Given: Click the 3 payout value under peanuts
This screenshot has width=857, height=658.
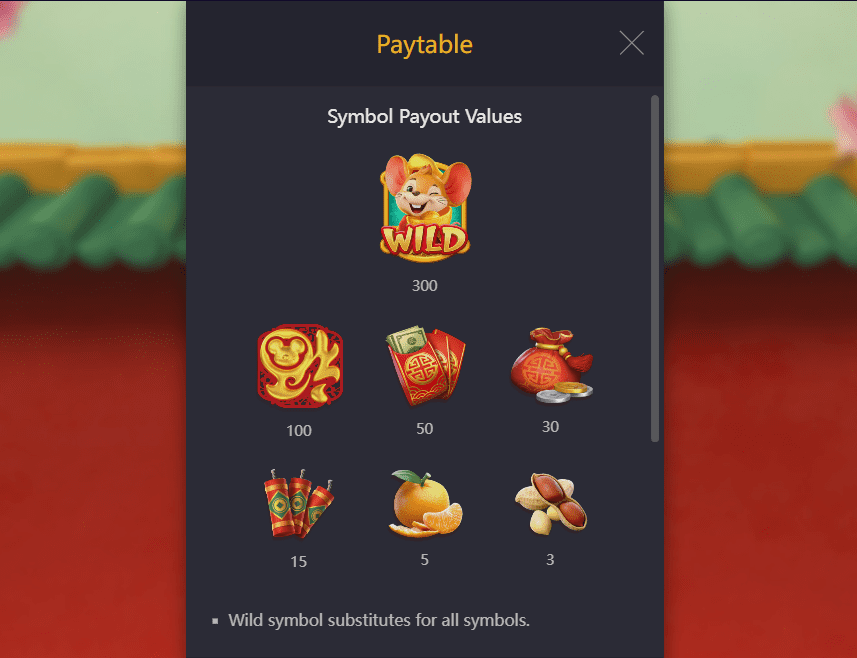Looking at the screenshot, I should tap(550, 560).
